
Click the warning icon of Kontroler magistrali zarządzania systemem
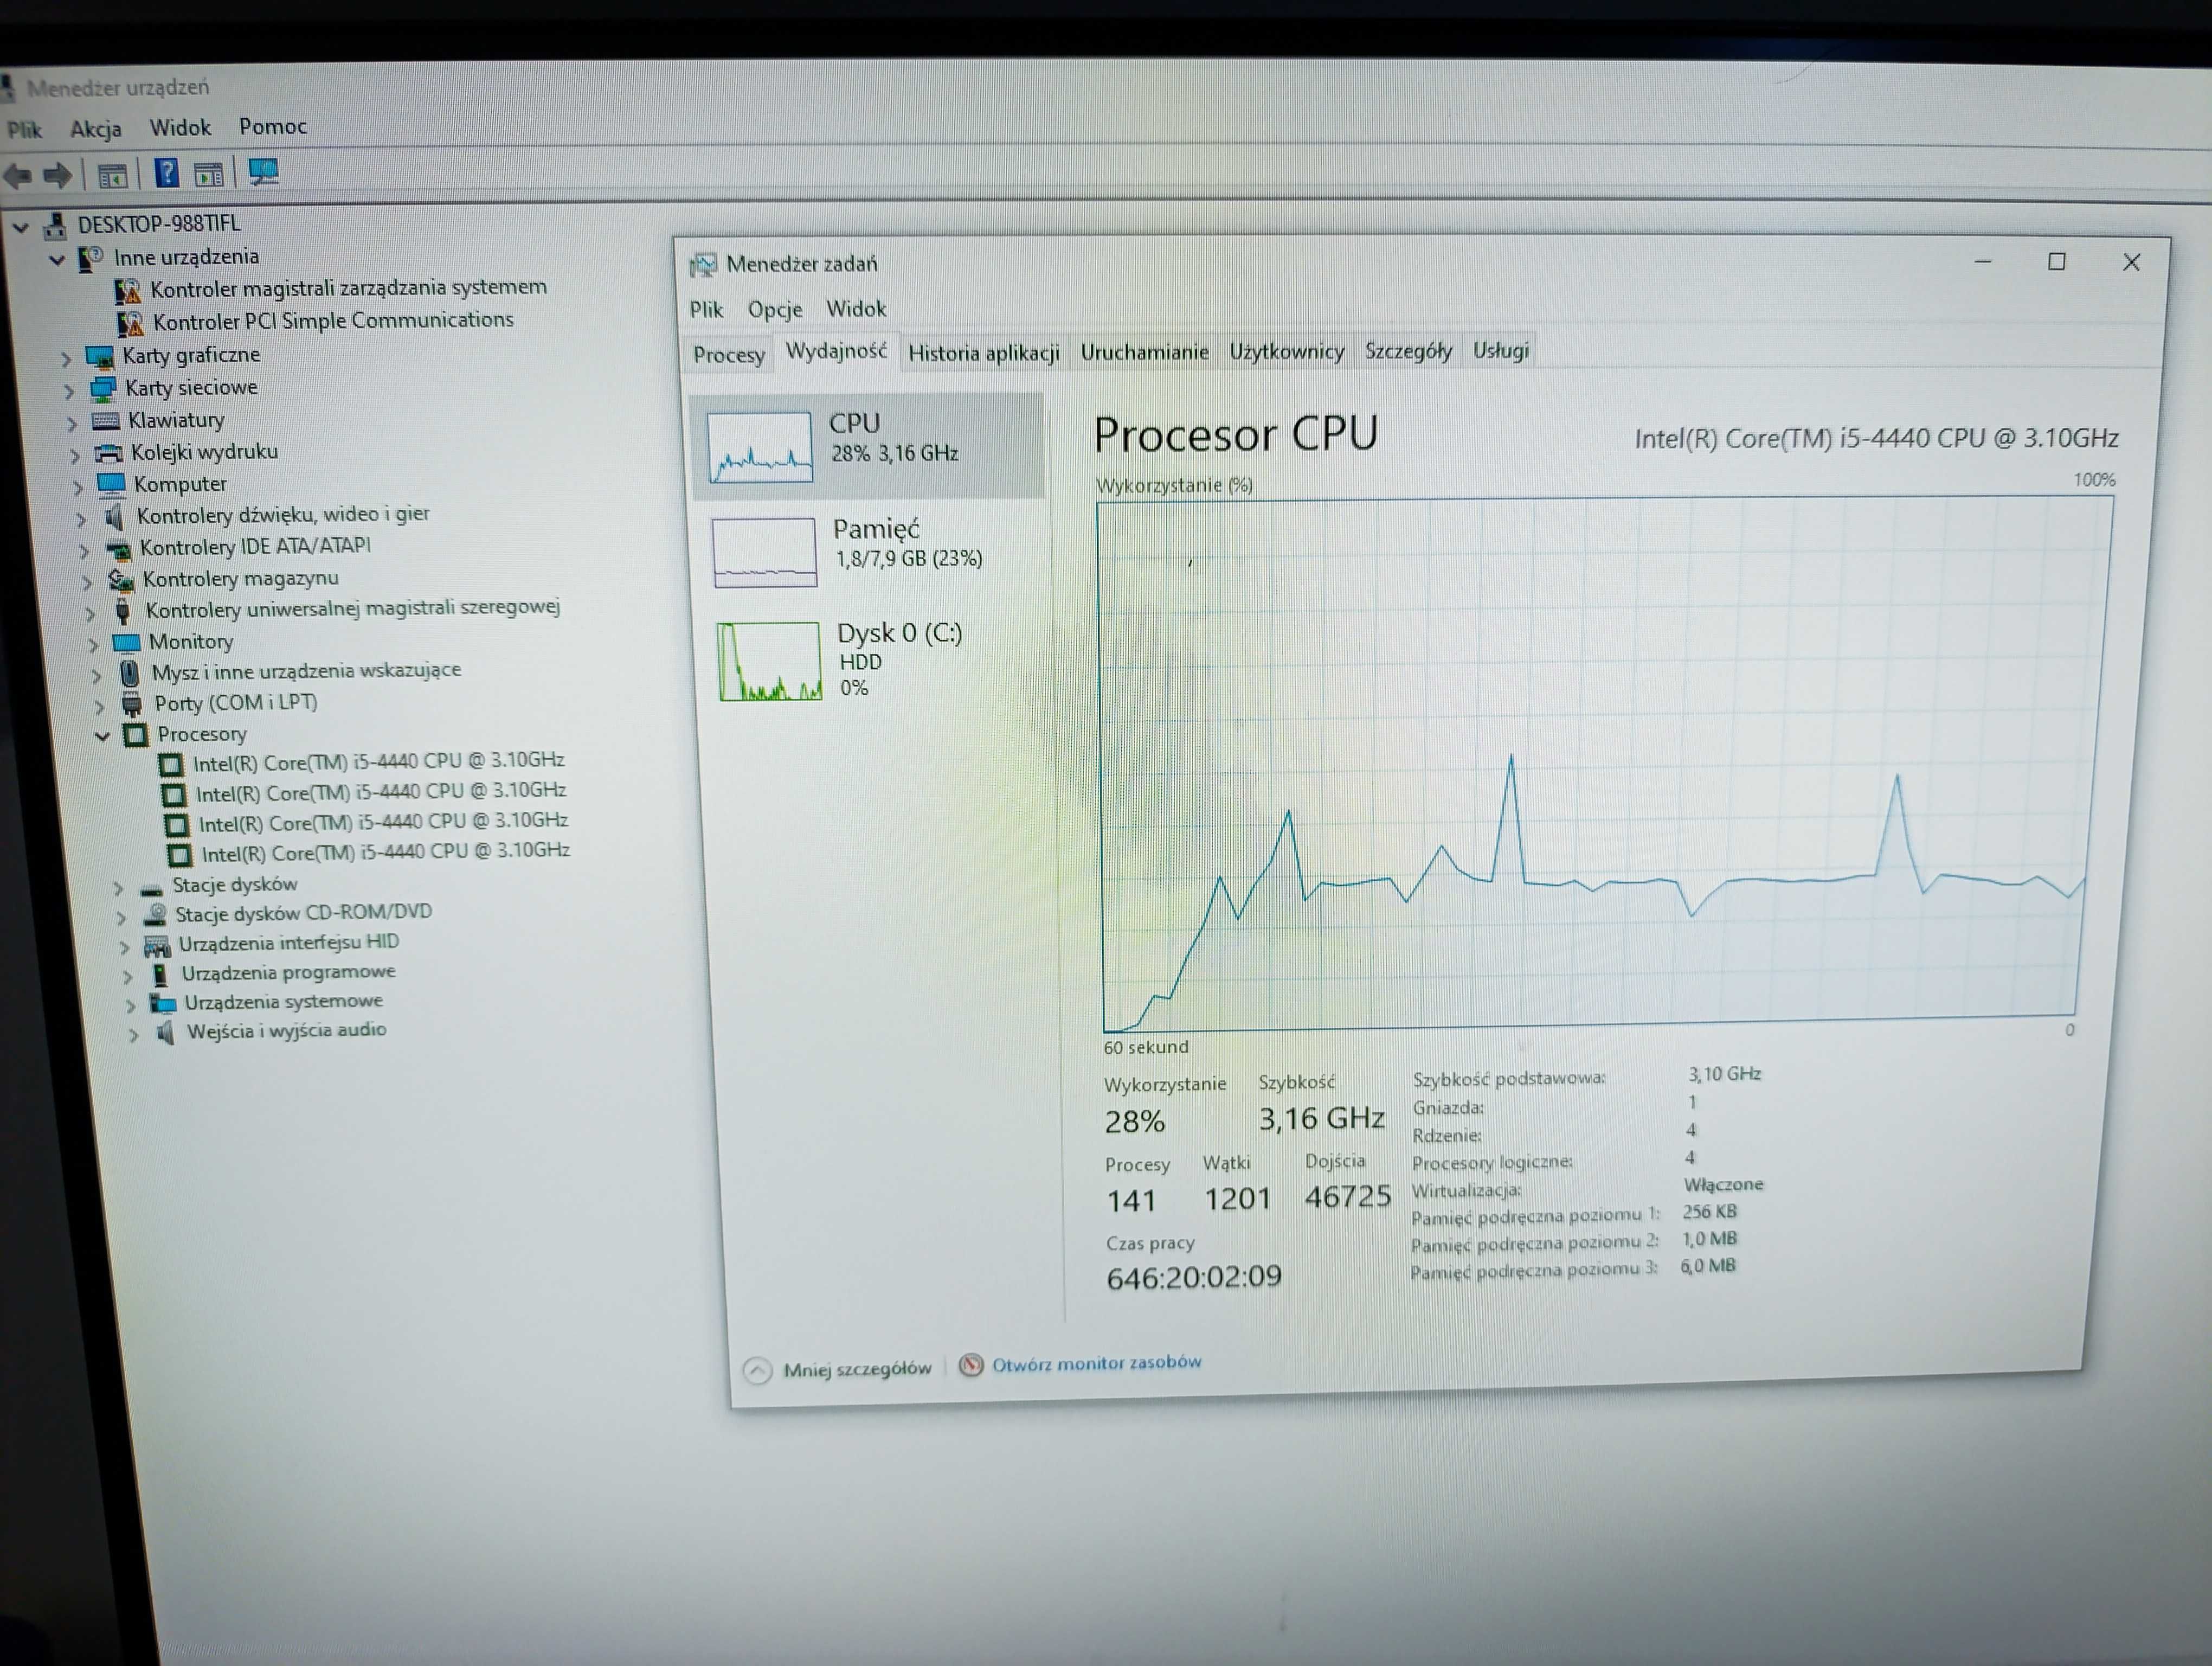pyautogui.click(x=127, y=291)
